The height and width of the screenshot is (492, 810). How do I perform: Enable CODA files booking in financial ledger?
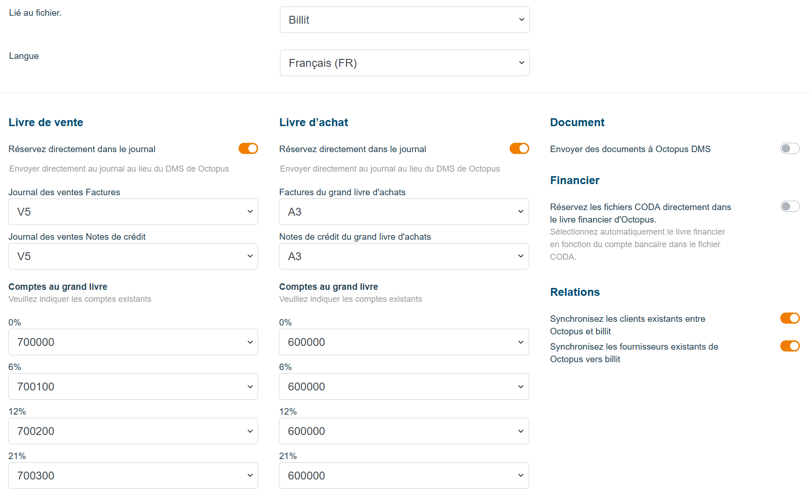[x=790, y=207]
